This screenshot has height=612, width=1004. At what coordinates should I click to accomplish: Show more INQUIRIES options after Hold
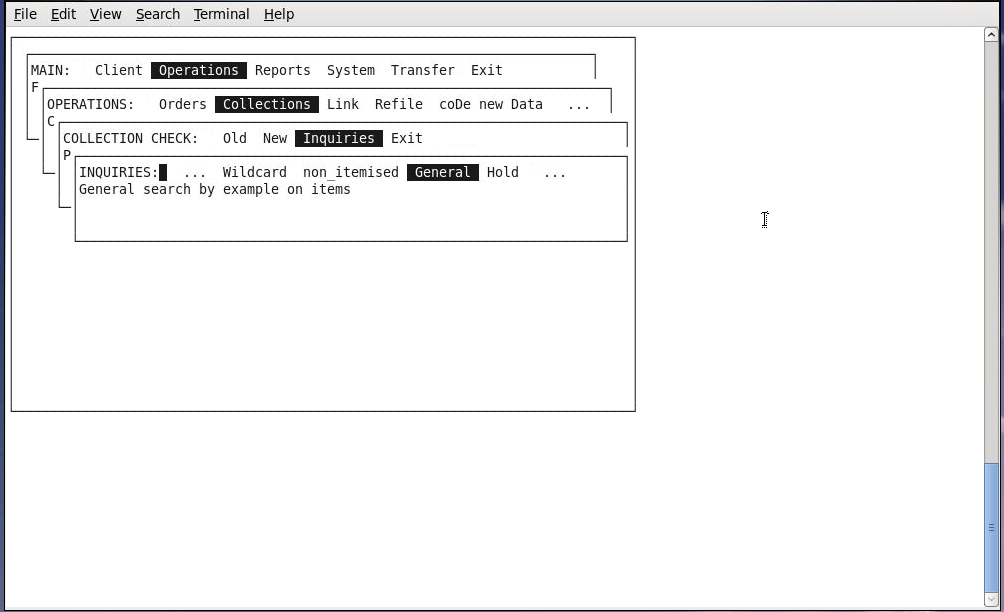click(554, 172)
